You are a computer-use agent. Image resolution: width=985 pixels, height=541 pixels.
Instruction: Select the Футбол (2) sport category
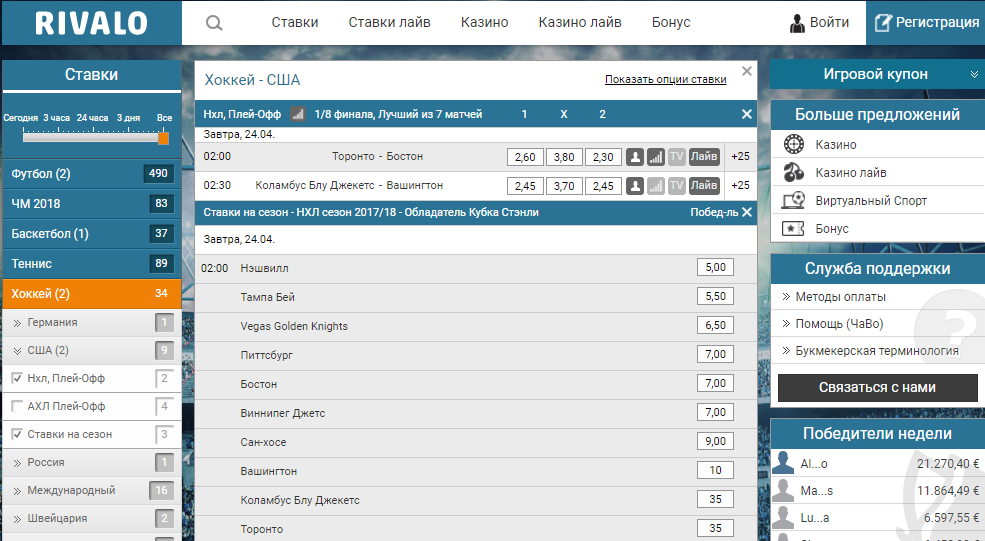pos(92,173)
